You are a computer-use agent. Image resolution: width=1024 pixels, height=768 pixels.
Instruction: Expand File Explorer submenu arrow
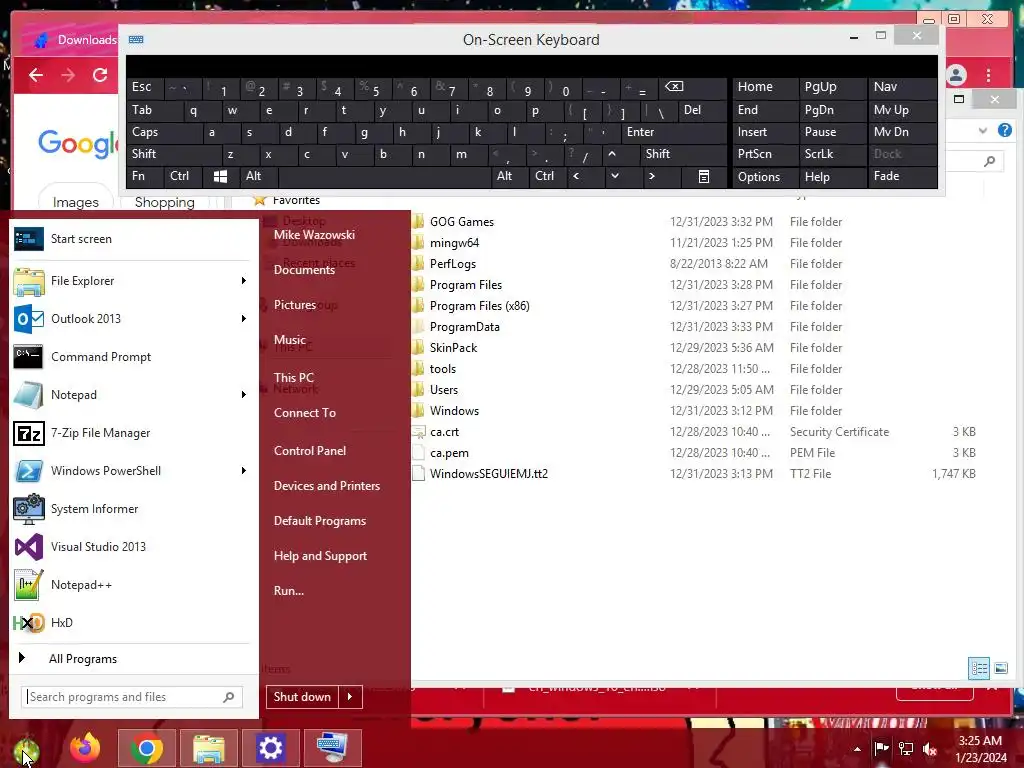[244, 281]
